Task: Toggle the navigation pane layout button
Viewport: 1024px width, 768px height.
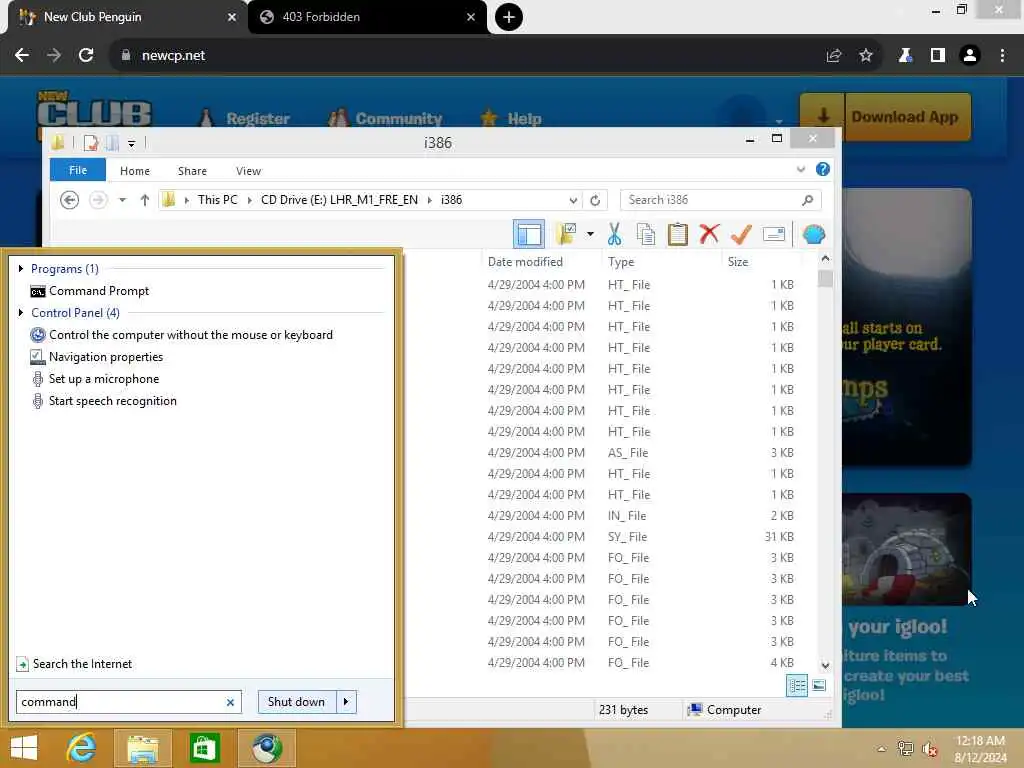Action: tap(529, 234)
